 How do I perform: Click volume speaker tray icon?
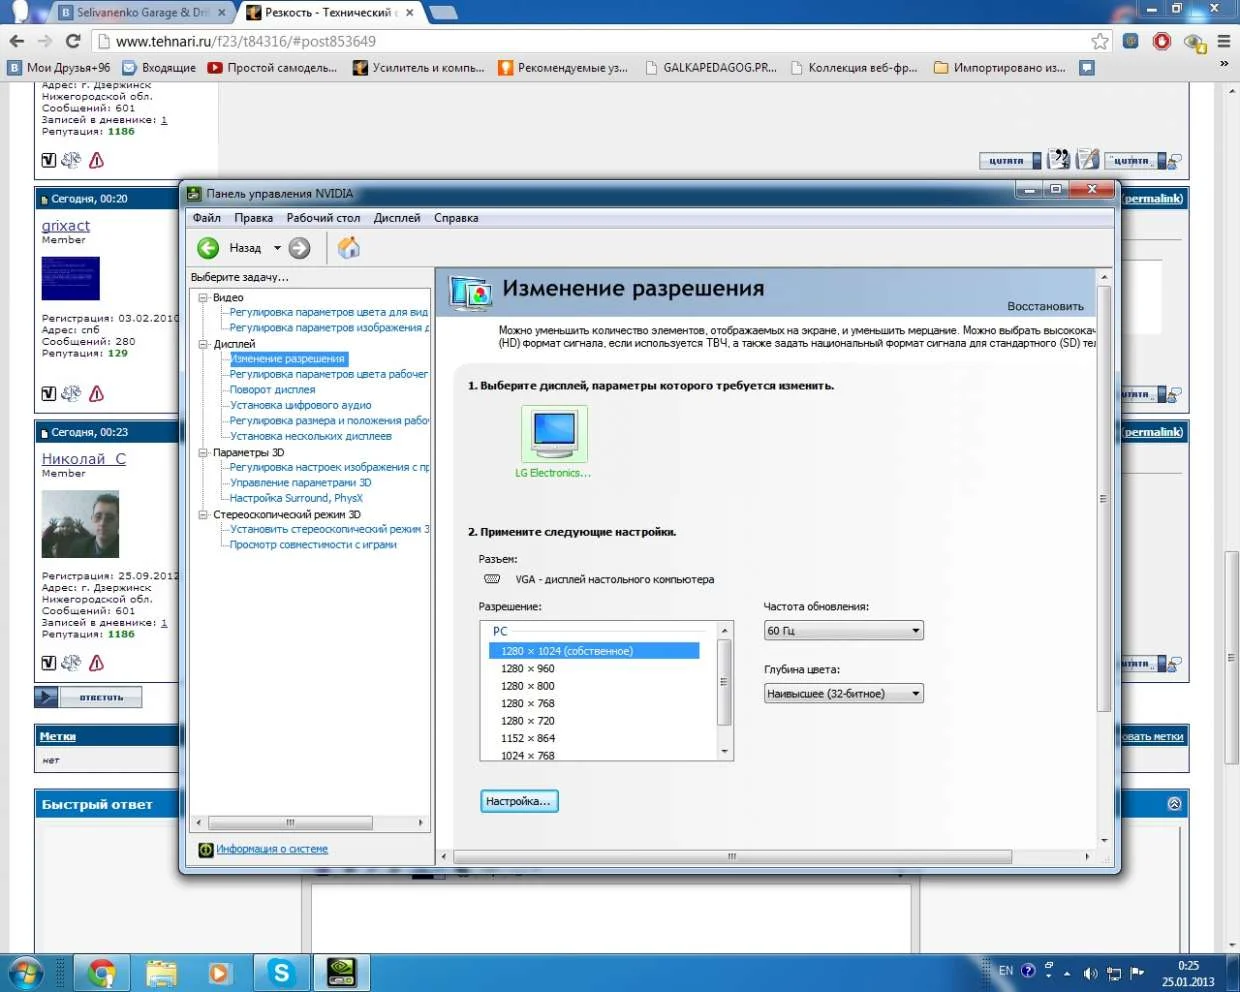[1090, 973]
